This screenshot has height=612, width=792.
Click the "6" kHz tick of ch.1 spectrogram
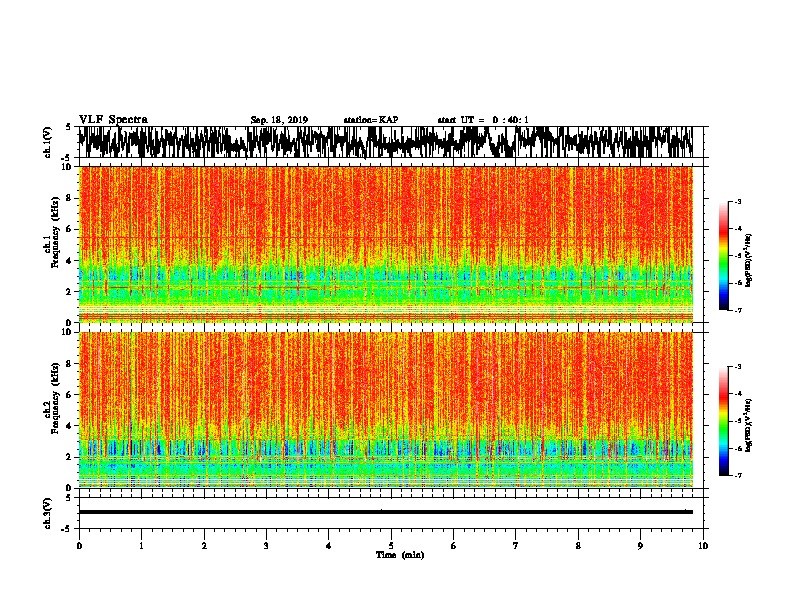click(x=69, y=229)
